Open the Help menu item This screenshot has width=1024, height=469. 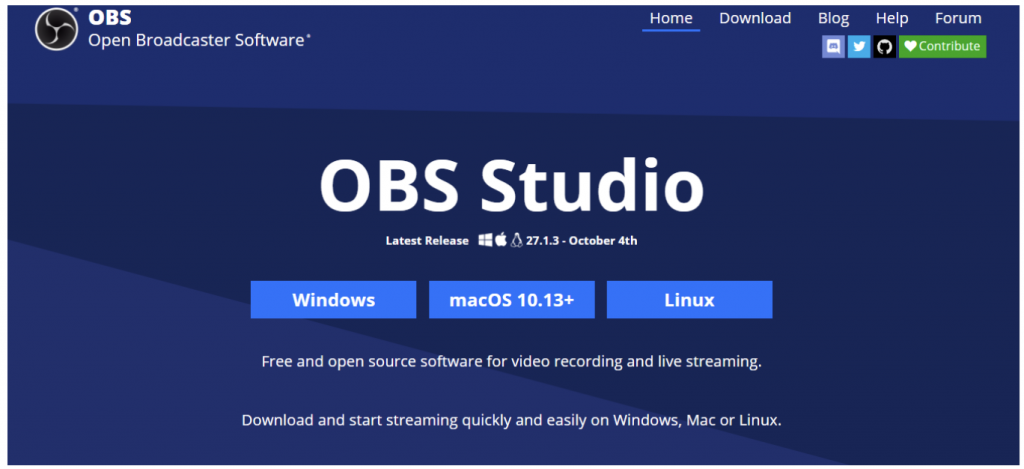point(891,18)
